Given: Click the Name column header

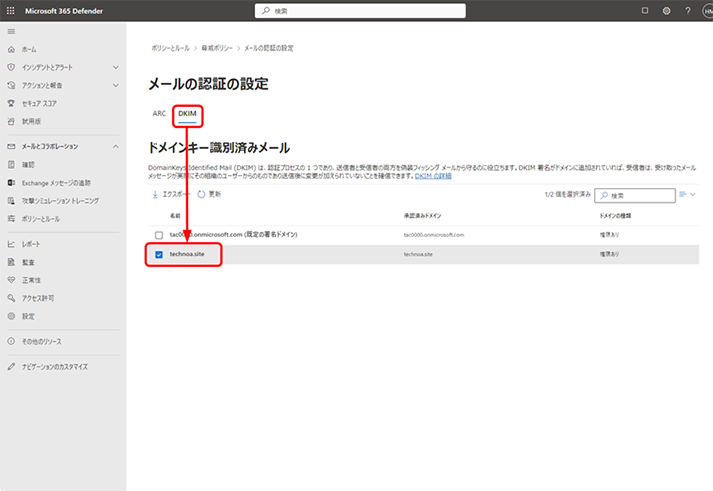Looking at the screenshot, I should tap(175, 215).
